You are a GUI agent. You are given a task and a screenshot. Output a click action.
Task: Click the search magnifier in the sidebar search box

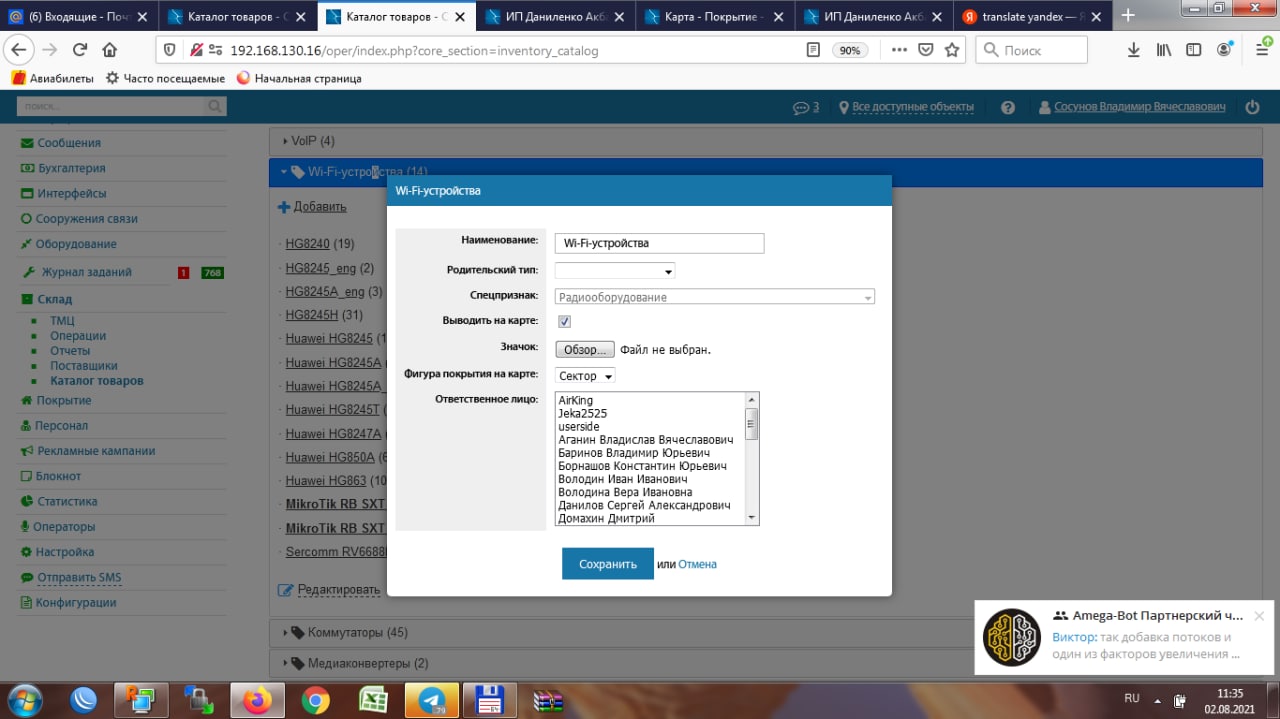(x=215, y=106)
